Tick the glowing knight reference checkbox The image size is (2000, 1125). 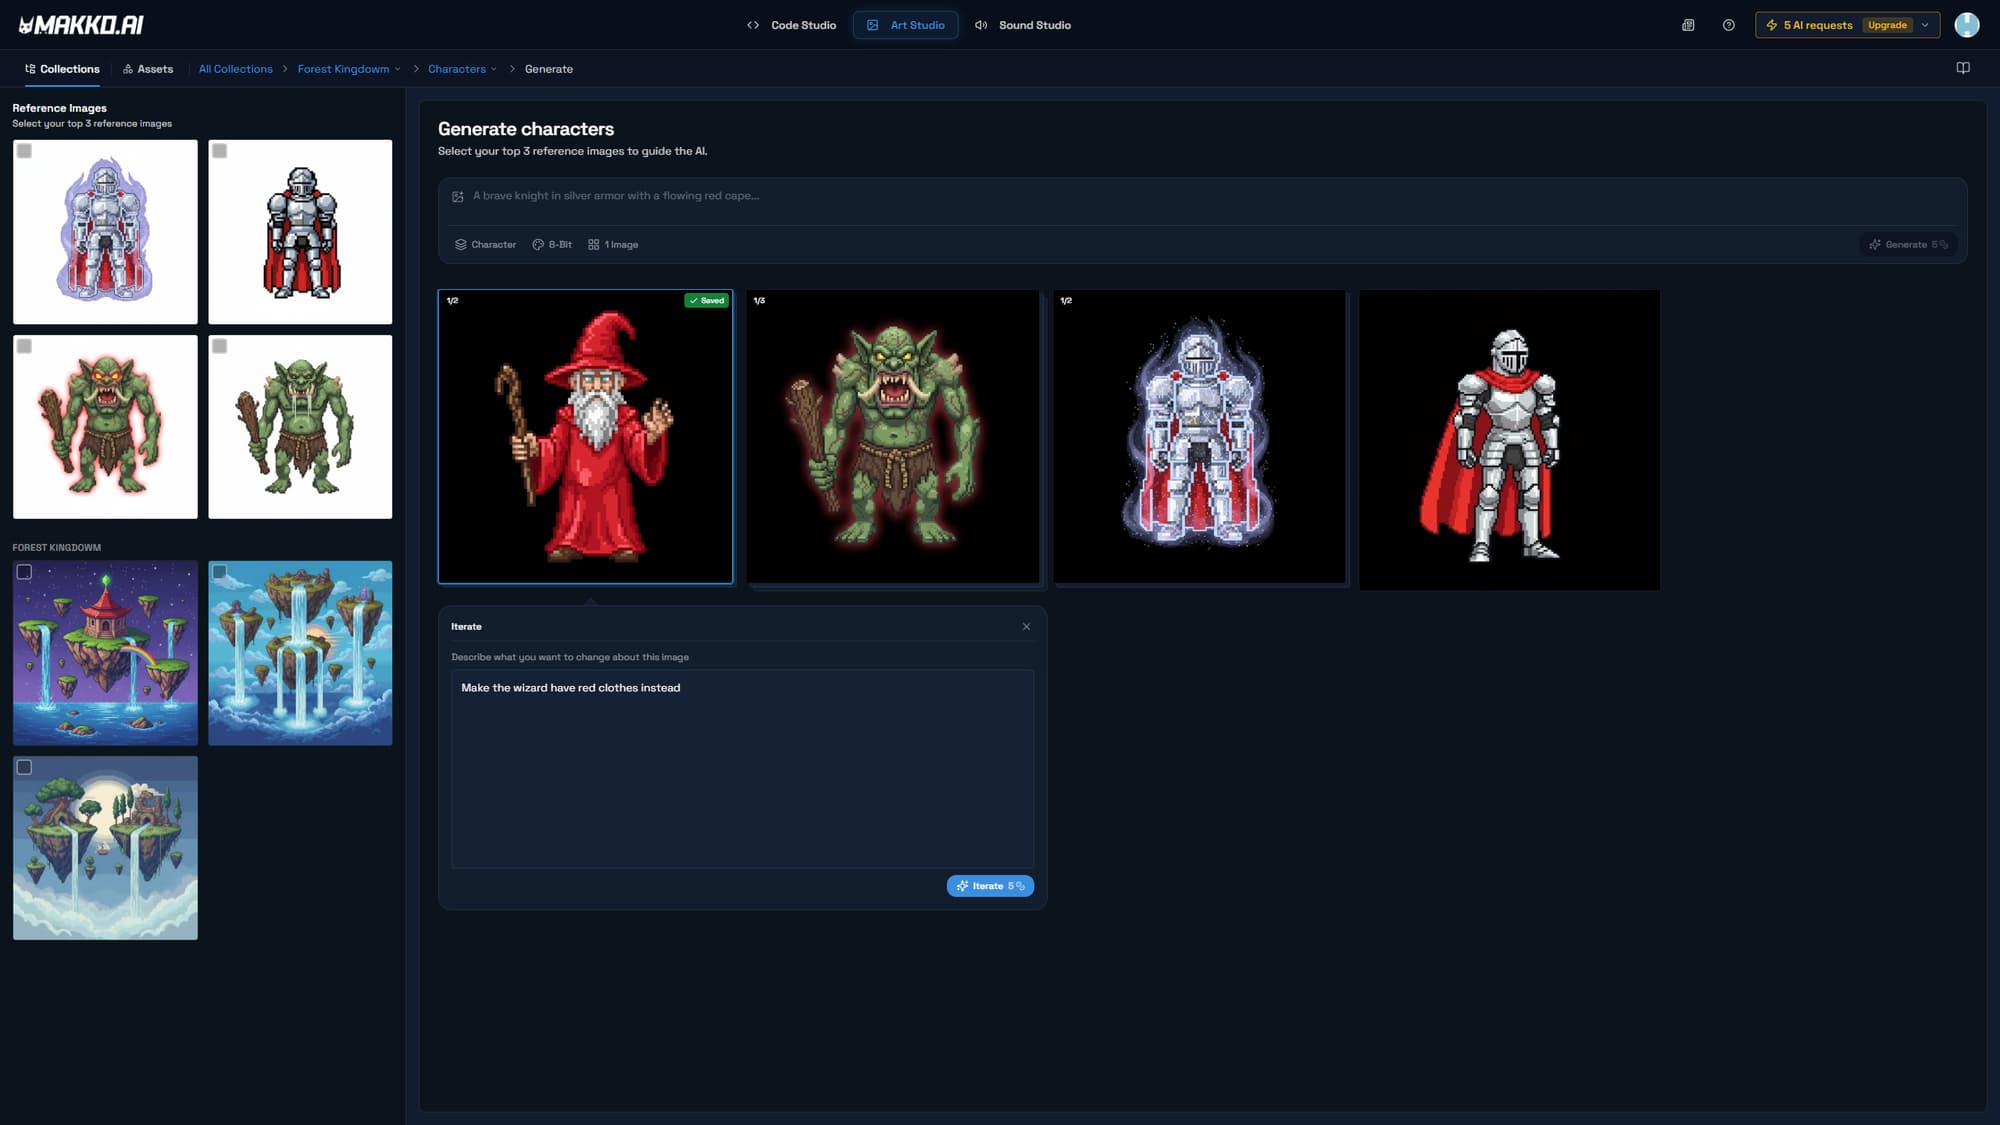point(25,151)
